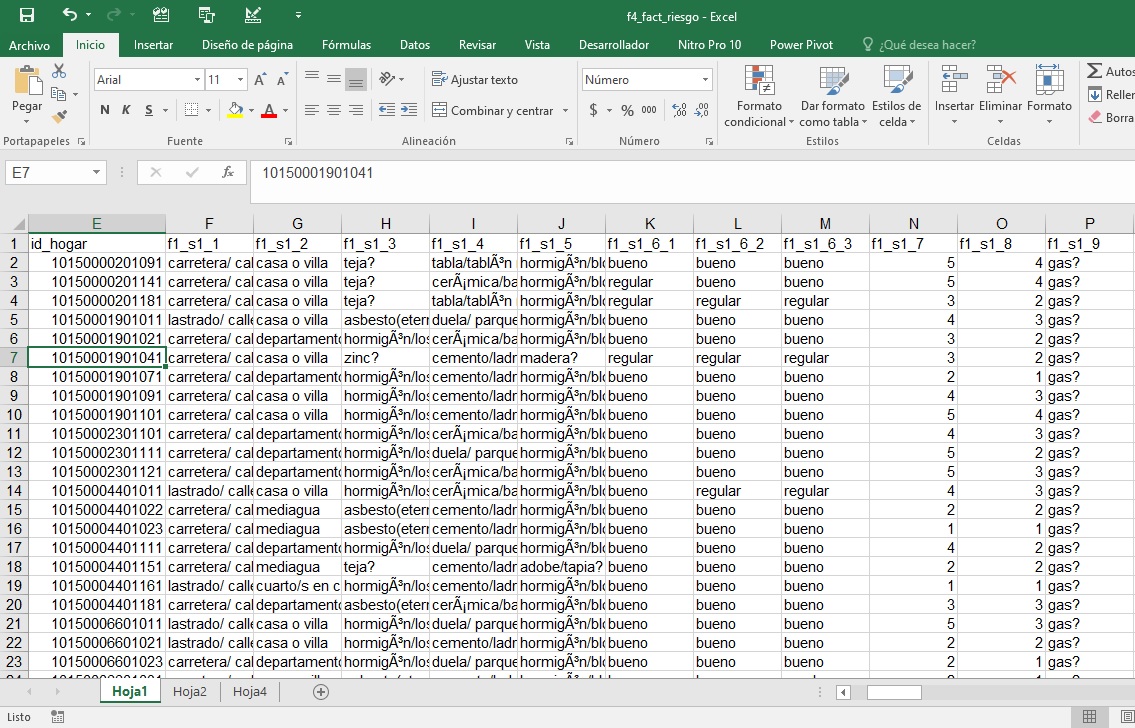Align cell text to the right
Viewport: 1135px width, 728px height.
coord(356,110)
